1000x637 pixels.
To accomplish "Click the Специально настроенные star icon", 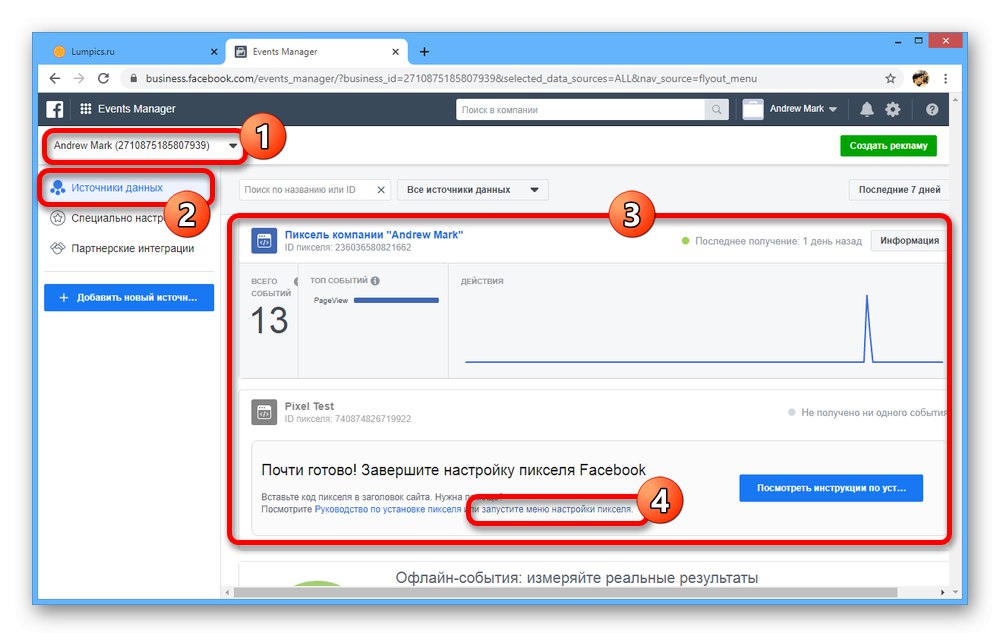I will pyautogui.click(x=58, y=218).
